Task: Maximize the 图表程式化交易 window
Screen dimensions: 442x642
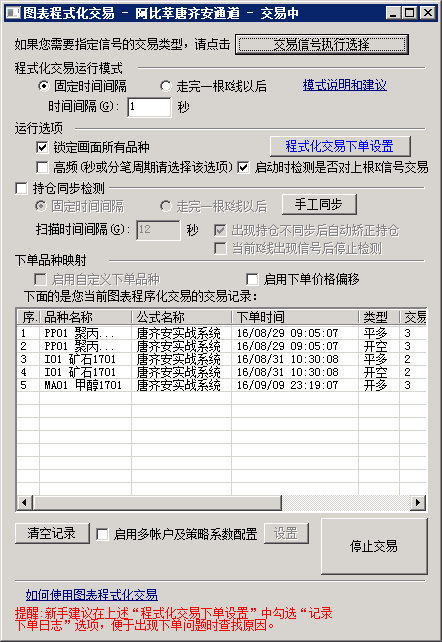Action: 409,13
